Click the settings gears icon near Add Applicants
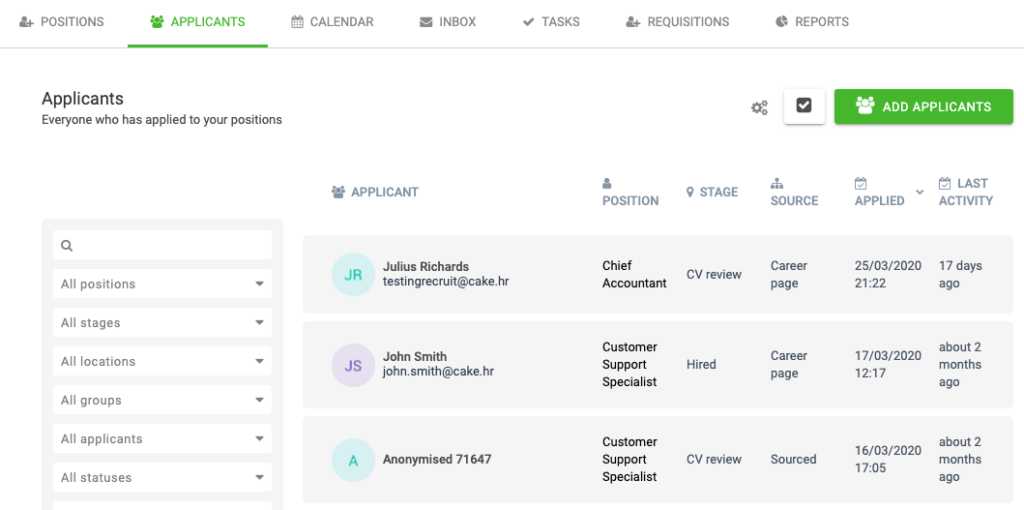This screenshot has height=510, width=1024. (759, 107)
